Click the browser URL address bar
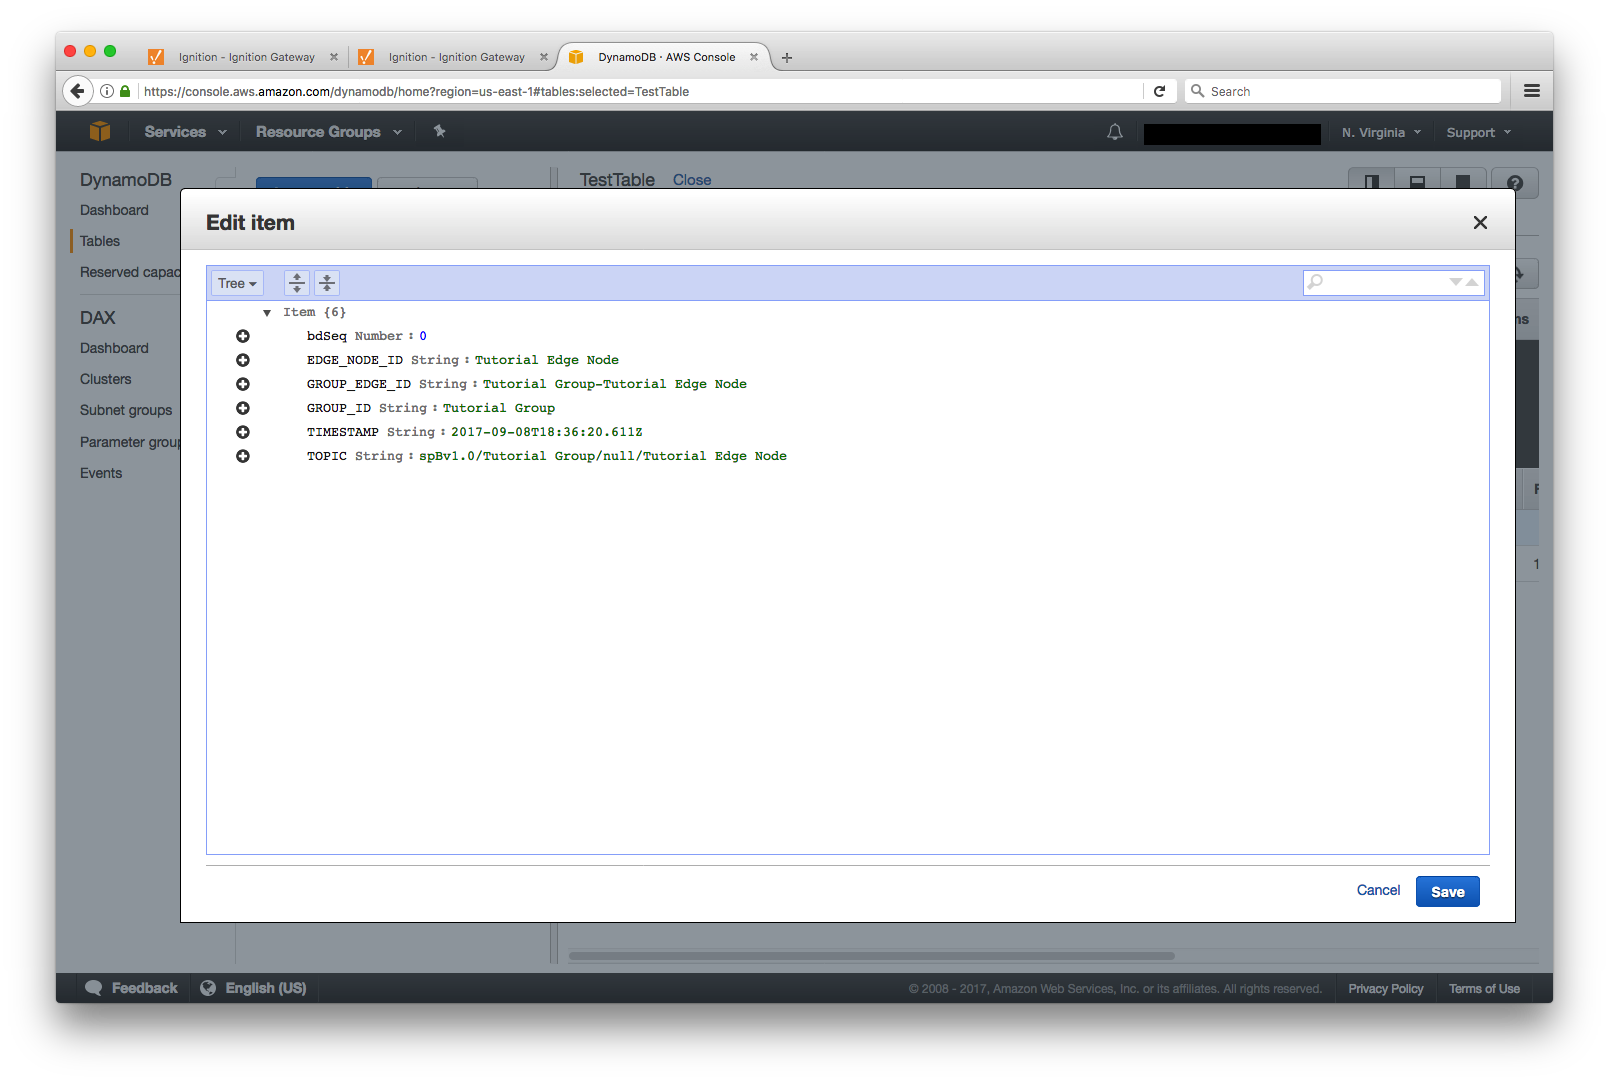Viewport: 1609px width, 1083px height. 640,91
